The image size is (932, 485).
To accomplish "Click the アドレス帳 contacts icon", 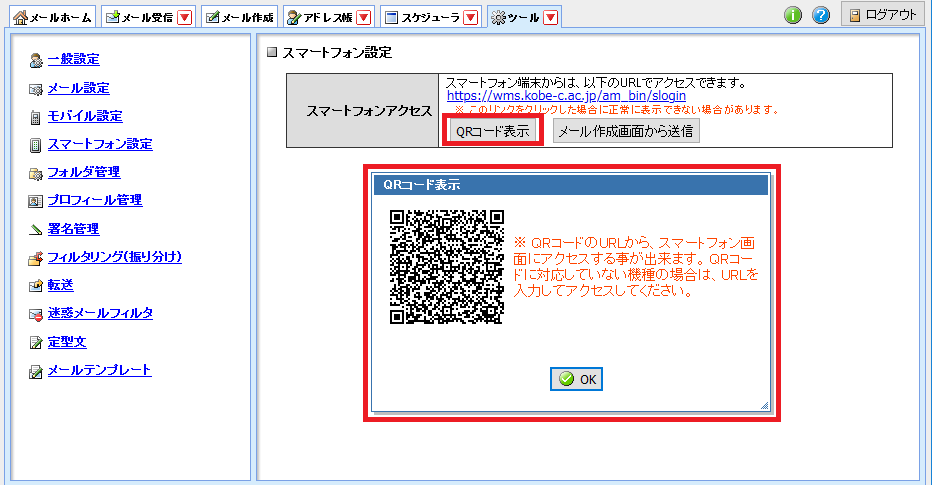I will pyautogui.click(x=294, y=18).
